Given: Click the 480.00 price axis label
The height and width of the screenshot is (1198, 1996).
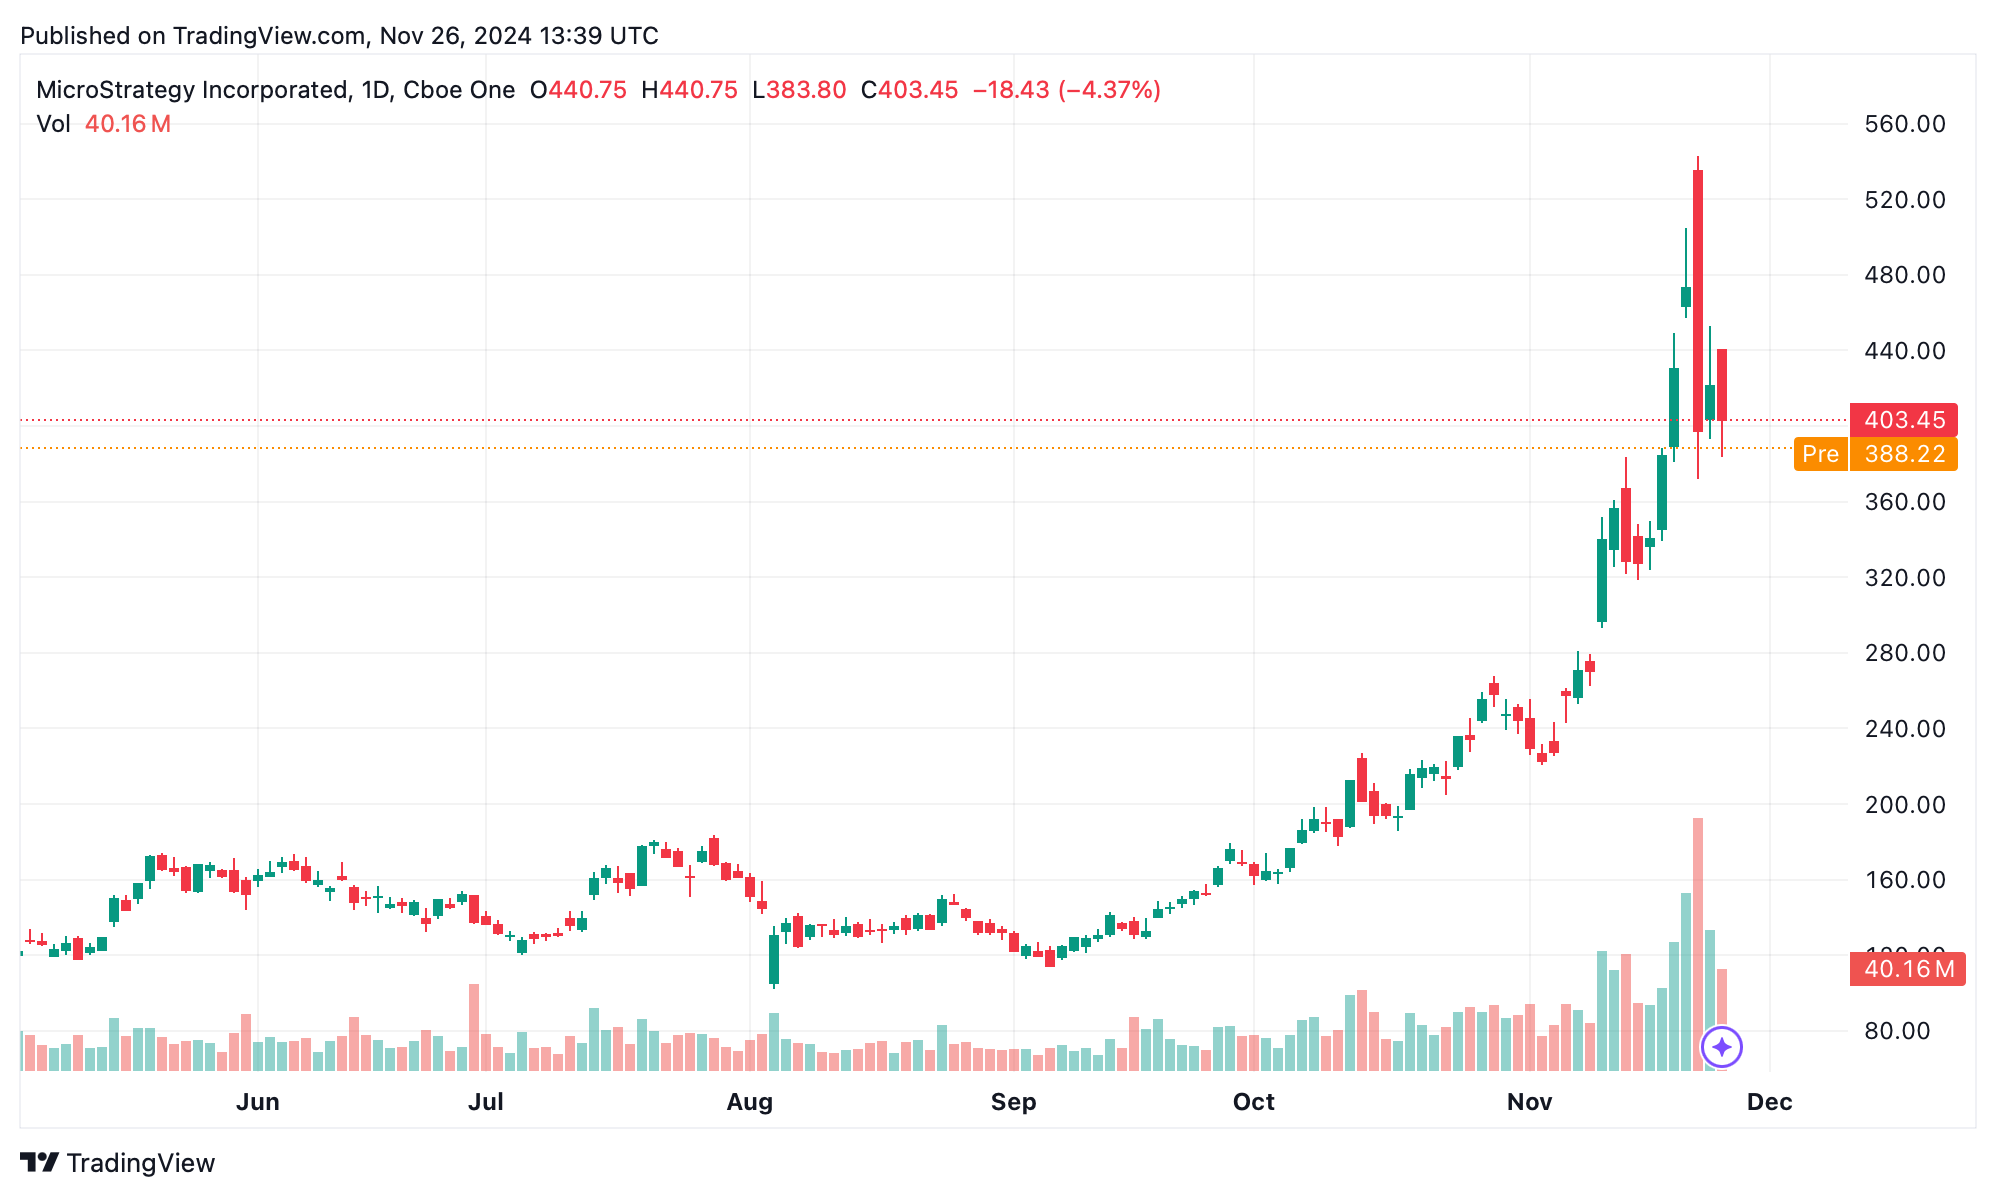Looking at the screenshot, I should 1905,275.
